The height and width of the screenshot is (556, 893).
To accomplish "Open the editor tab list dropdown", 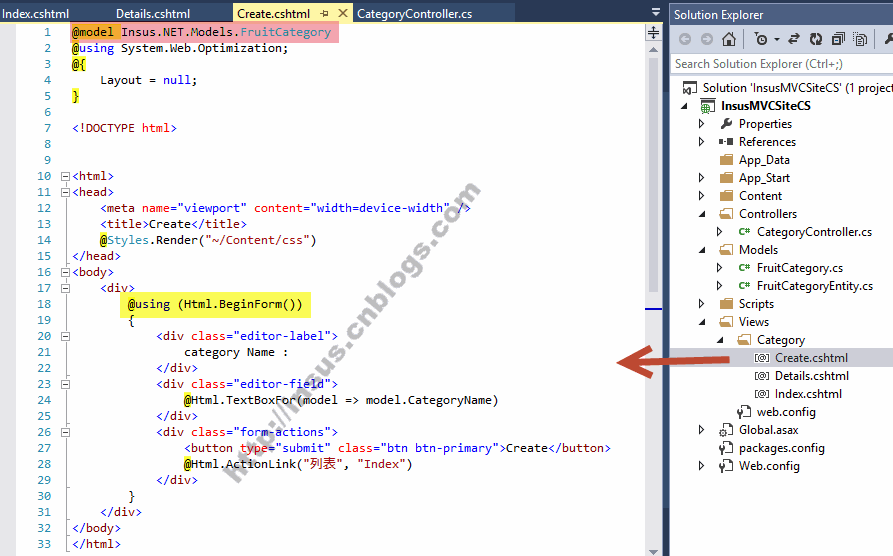I will point(656,12).
